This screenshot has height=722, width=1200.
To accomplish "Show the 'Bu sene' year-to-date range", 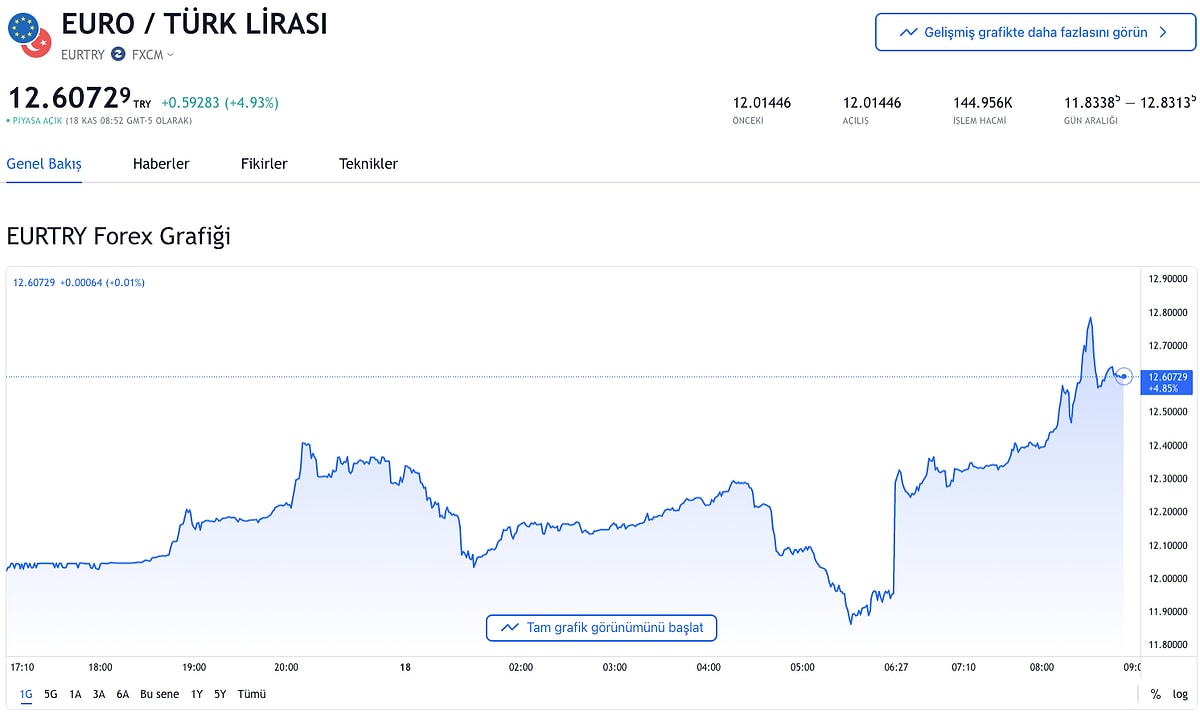I will tap(160, 694).
